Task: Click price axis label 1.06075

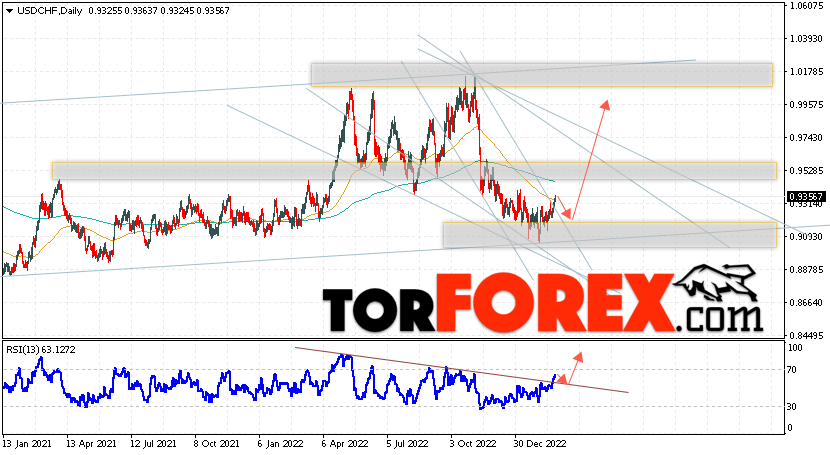Action: pos(807,6)
